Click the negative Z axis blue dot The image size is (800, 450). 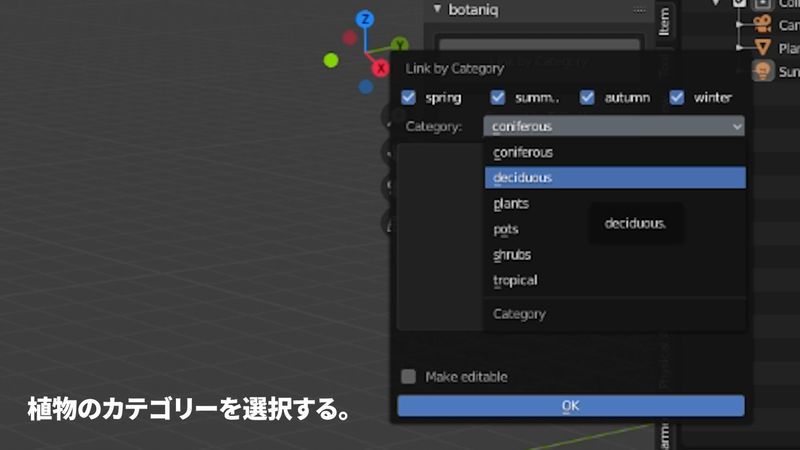[365, 86]
